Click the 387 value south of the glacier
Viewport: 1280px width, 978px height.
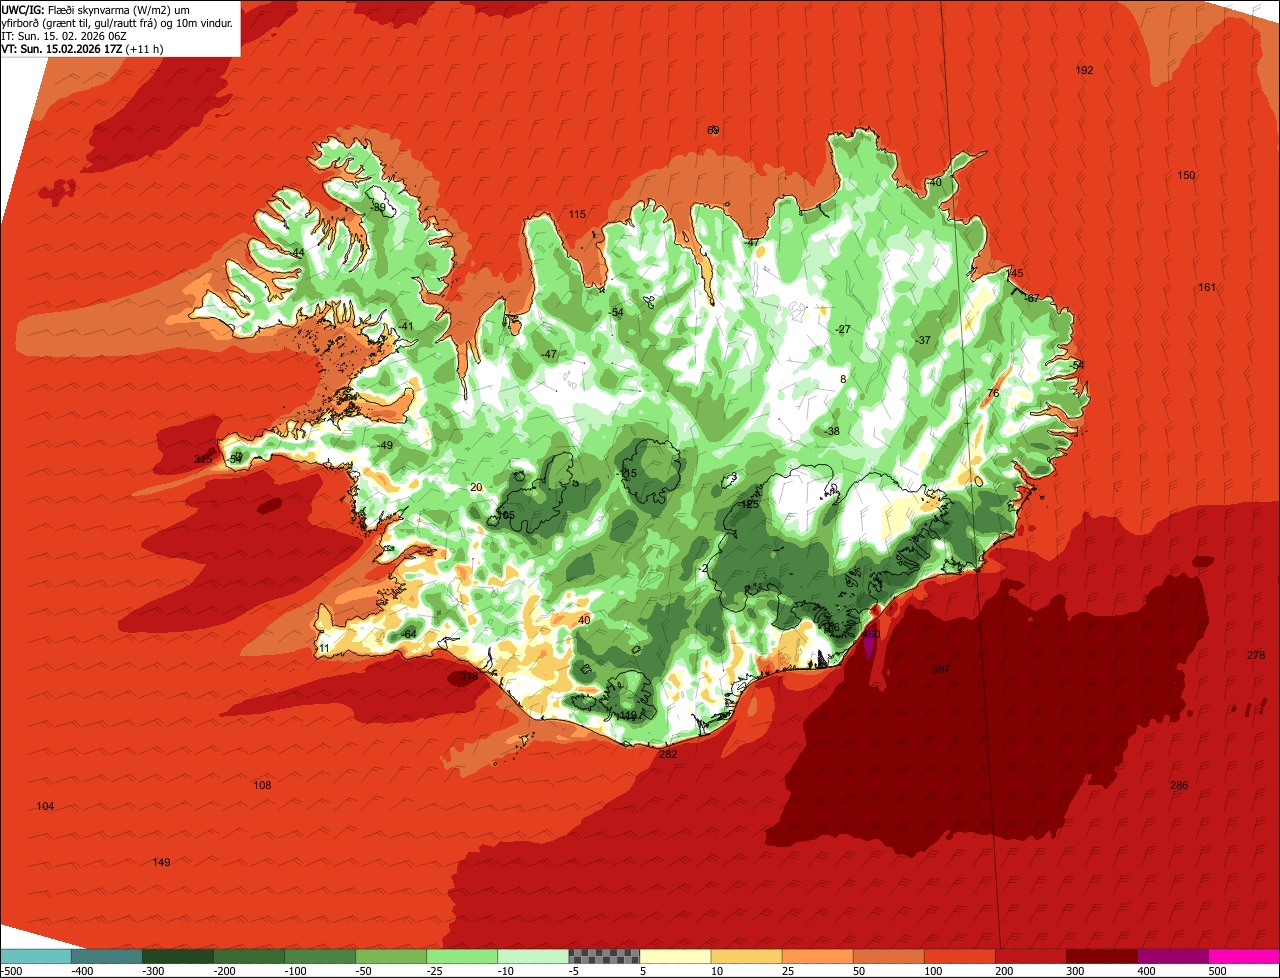[941, 669]
